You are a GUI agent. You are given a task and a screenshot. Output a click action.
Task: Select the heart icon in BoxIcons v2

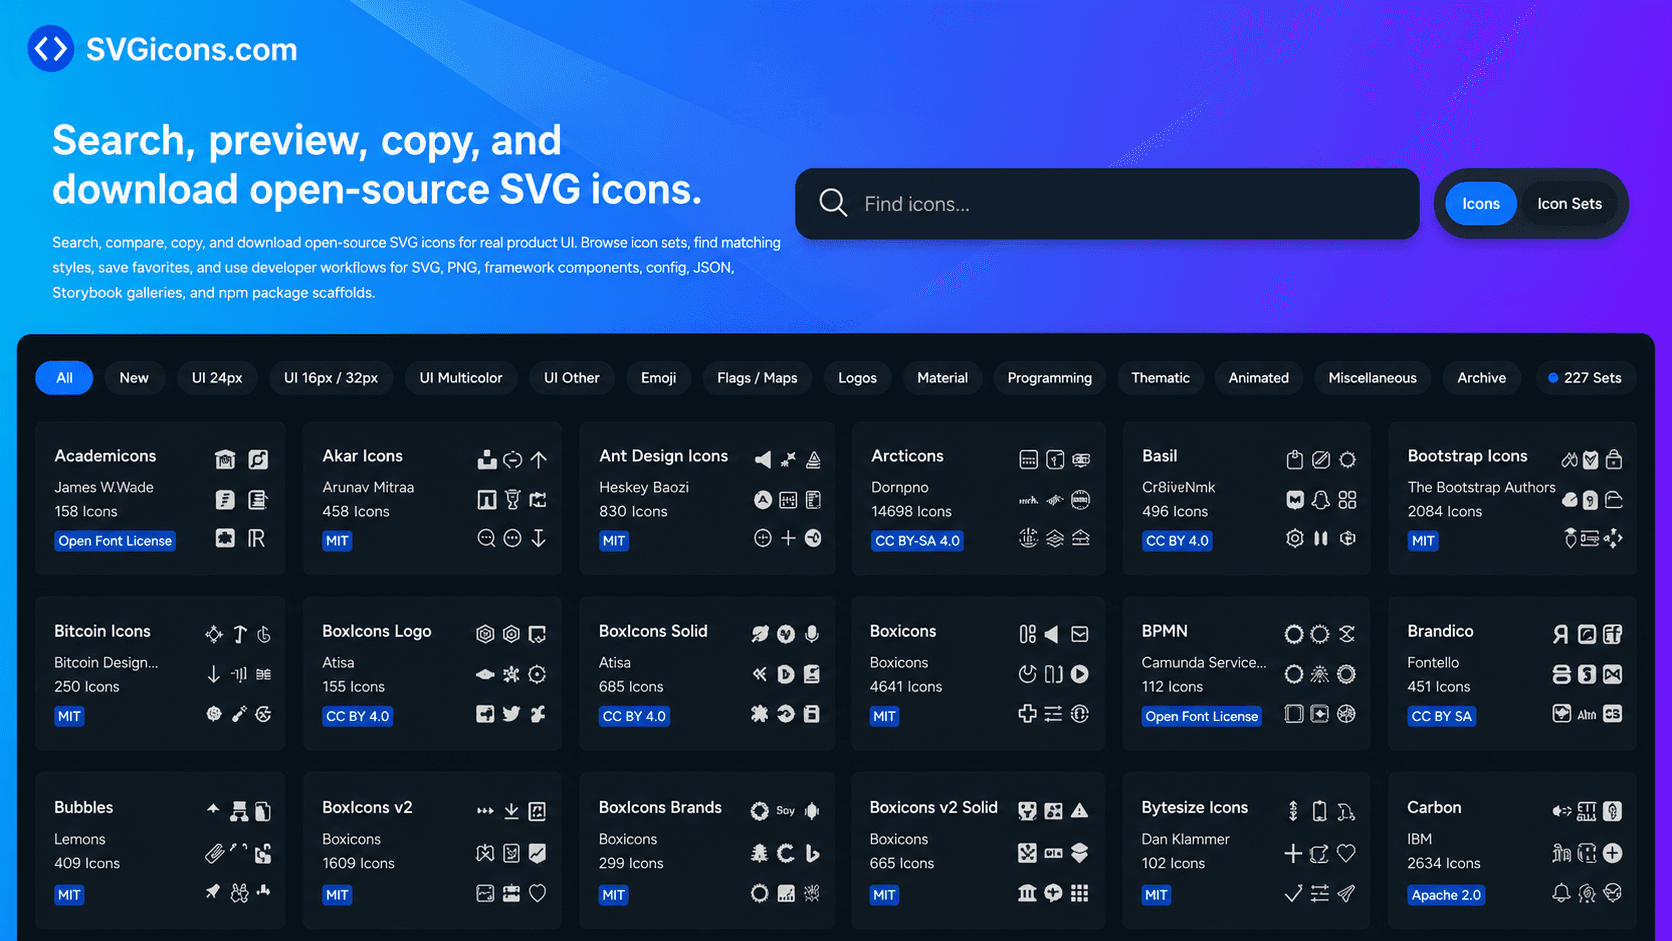(538, 893)
